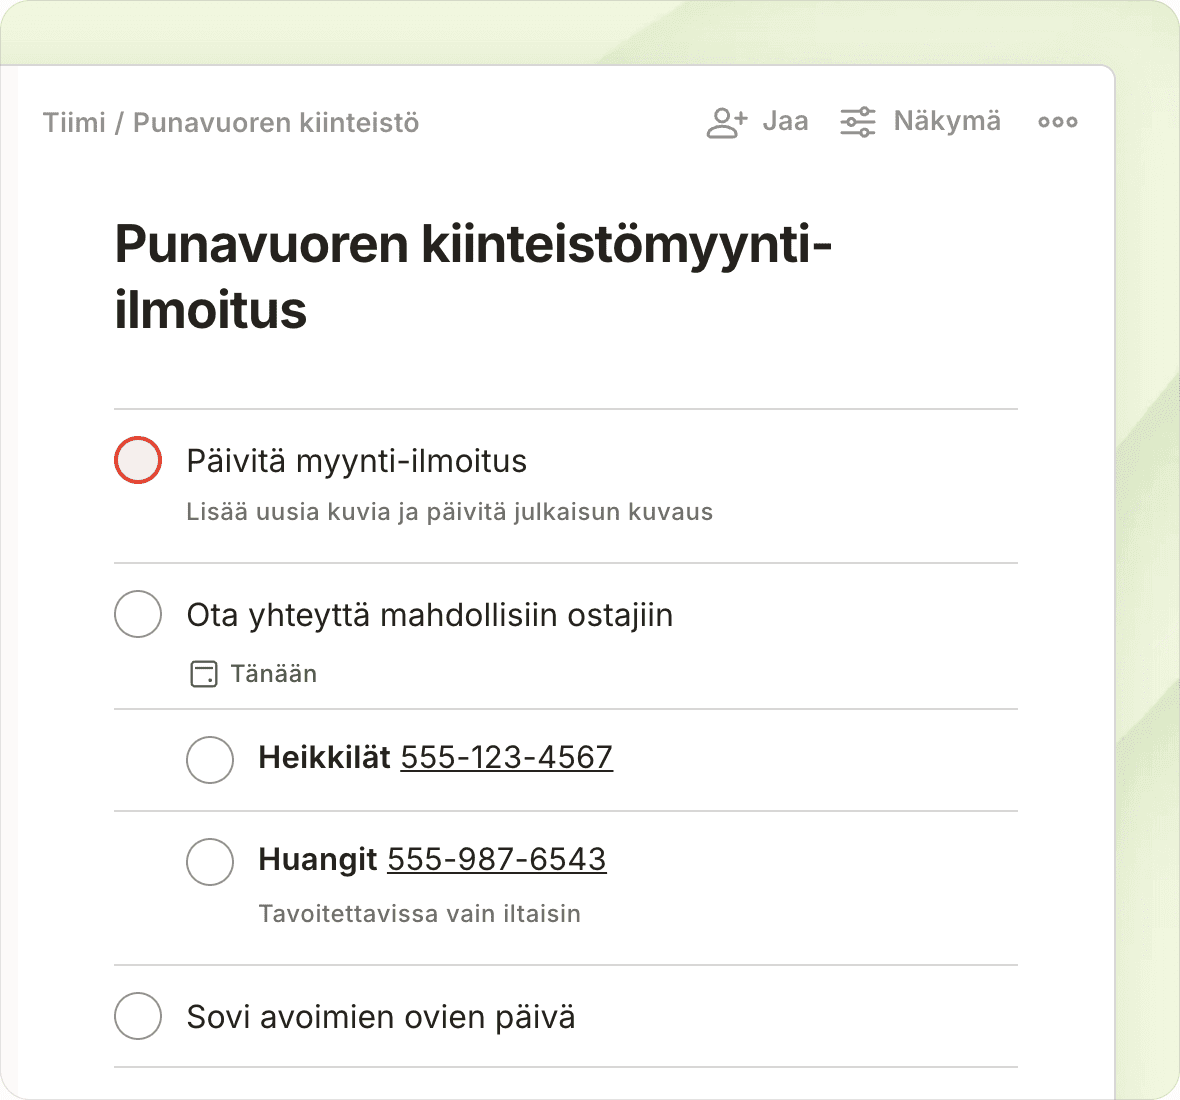Click the add-person share icon
1180x1100 pixels.
pos(726,122)
